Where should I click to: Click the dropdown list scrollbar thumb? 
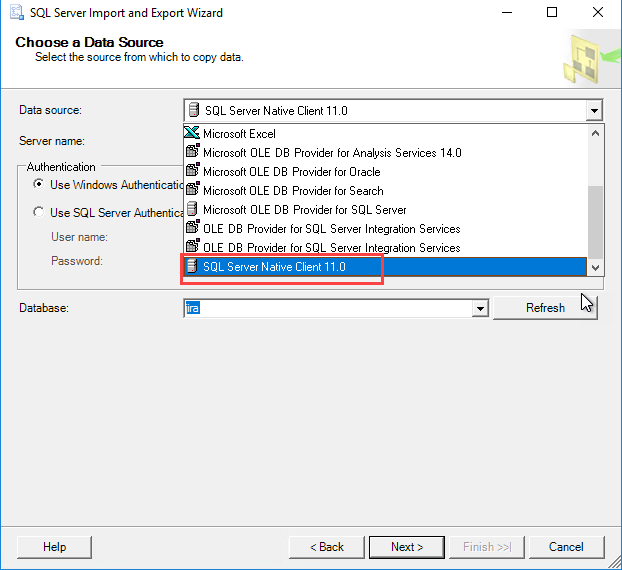tap(595, 222)
